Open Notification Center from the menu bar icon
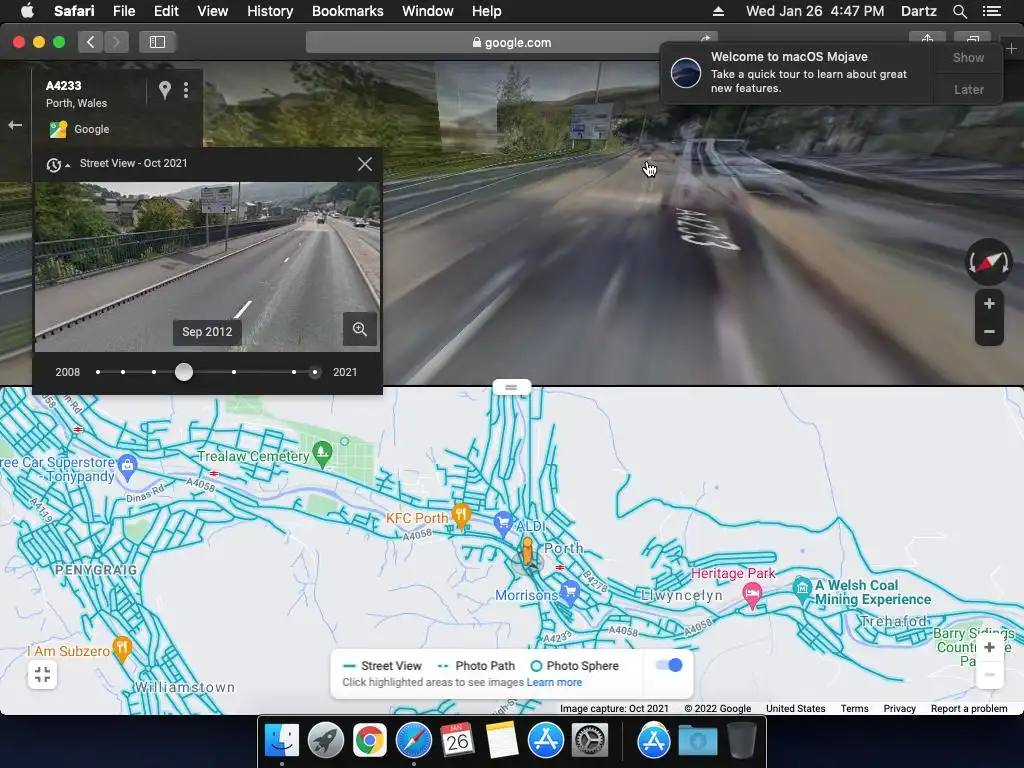The width and height of the screenshot is (1024, 768). pos(991,11)
